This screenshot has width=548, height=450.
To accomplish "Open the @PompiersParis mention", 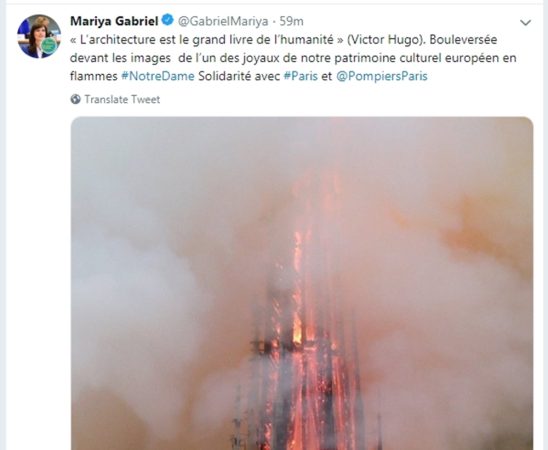I will pos(382,76).
